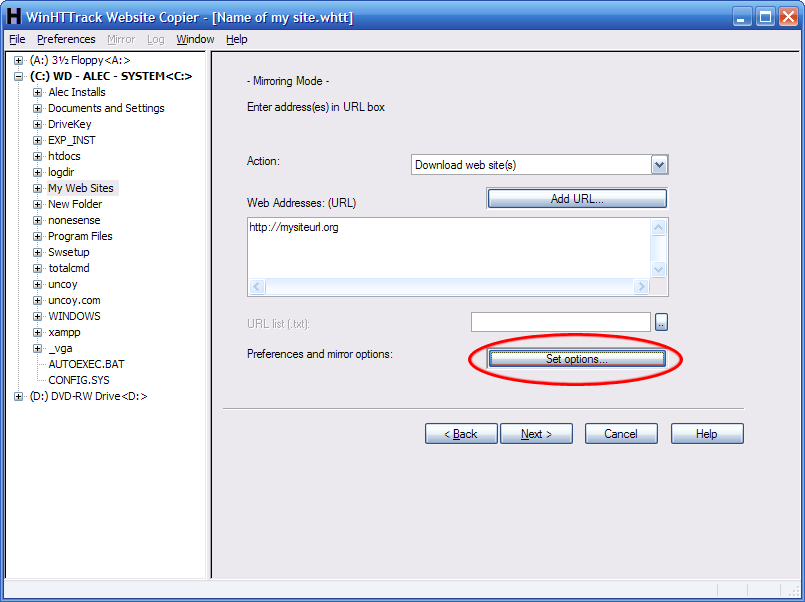Select Documents and Settings label
Image resolution: width=805 pixels, height=602 pixels.
click(106, 108)
